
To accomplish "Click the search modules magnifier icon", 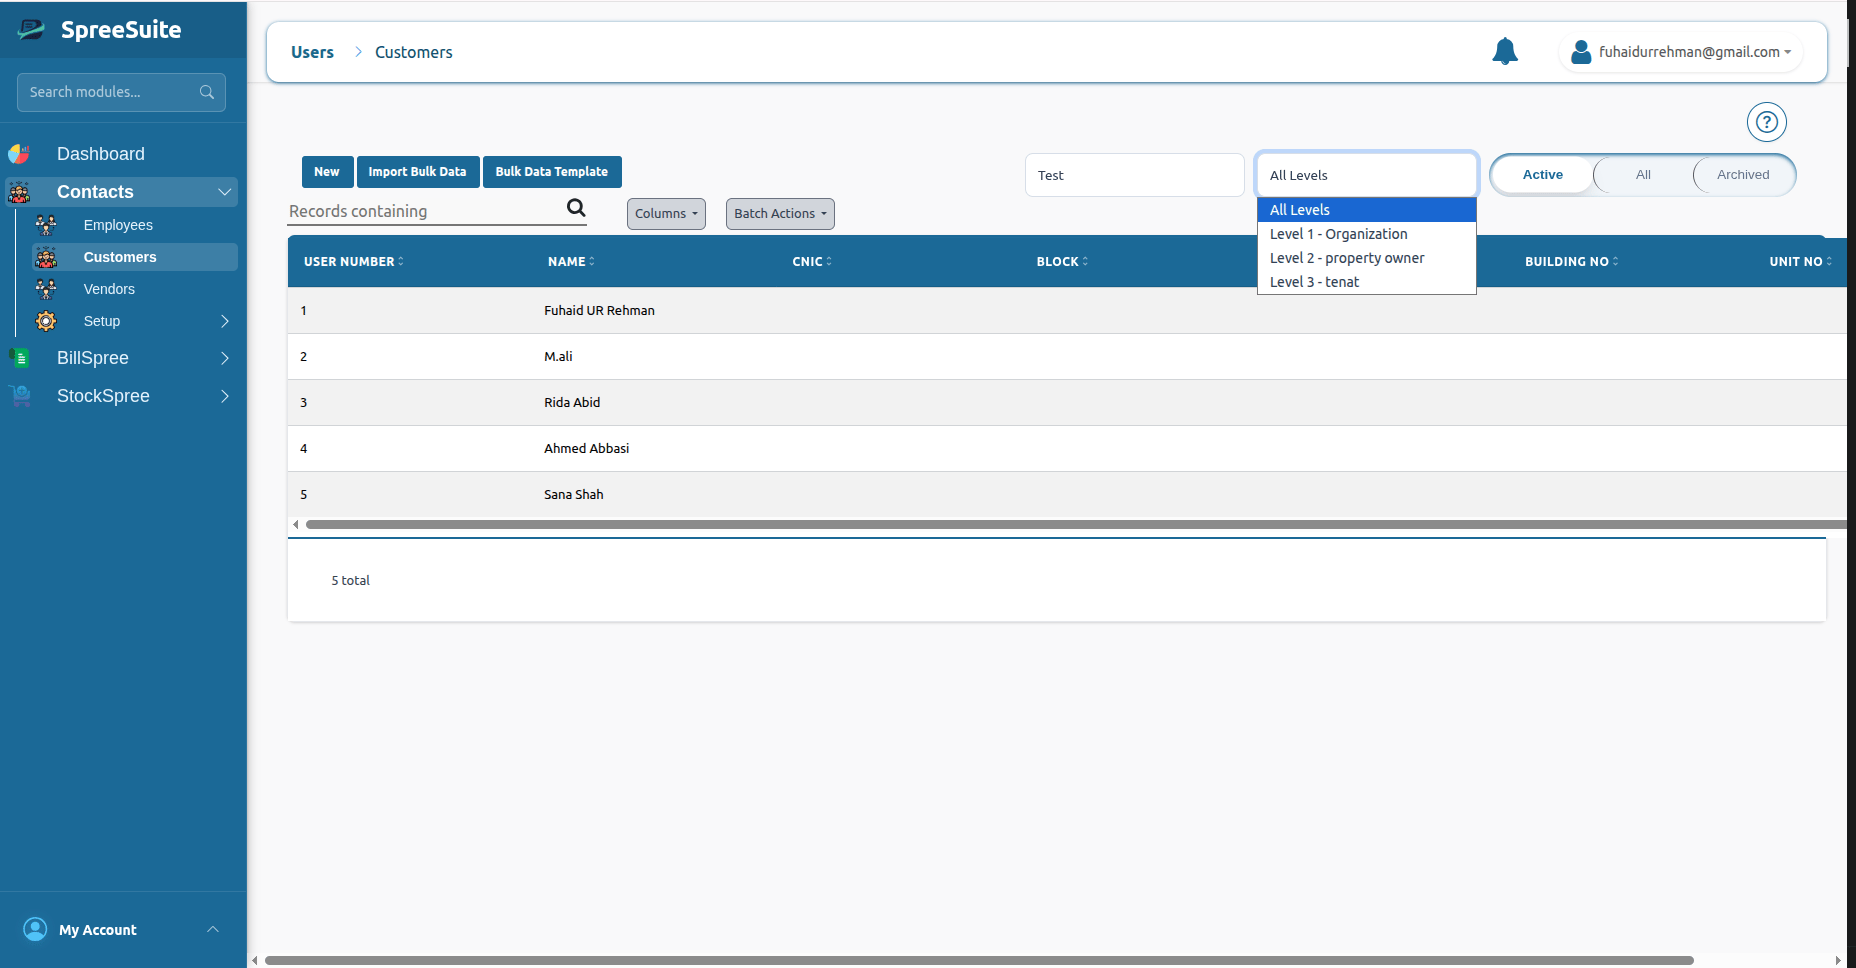I will tap(207, 92).
